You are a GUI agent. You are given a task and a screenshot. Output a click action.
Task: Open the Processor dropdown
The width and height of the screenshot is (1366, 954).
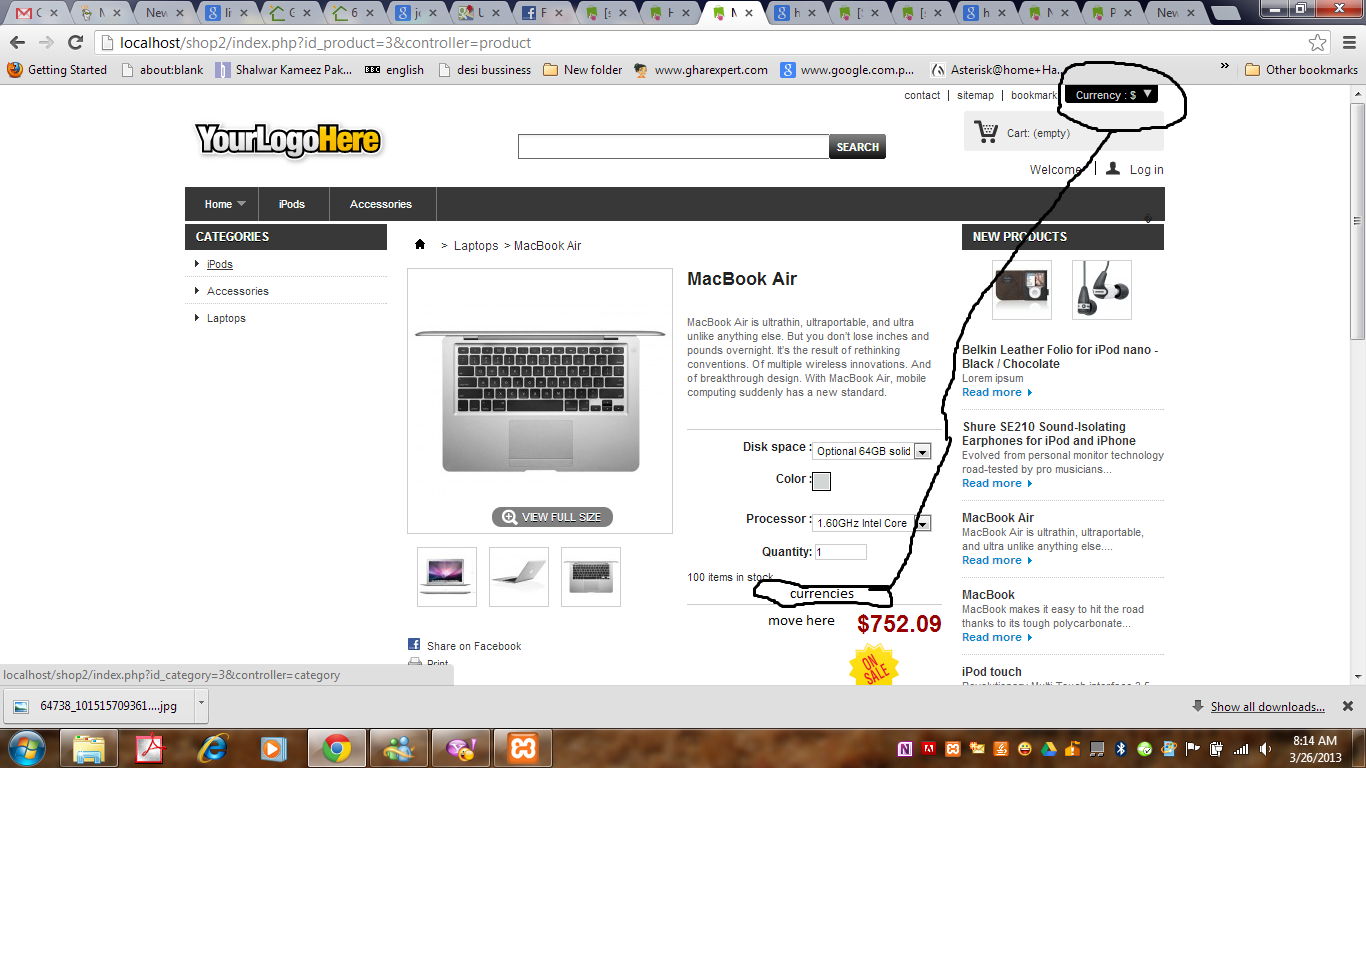(872, 523)
